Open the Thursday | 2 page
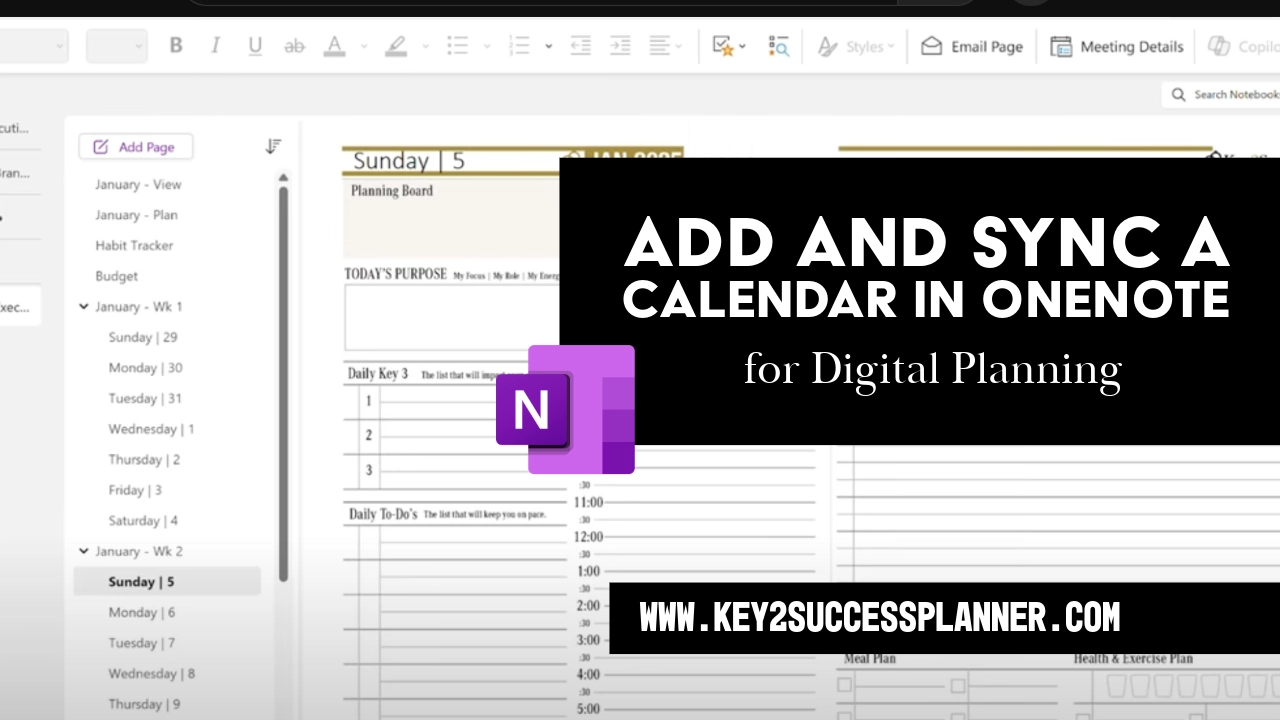 [x=144, y=459]
